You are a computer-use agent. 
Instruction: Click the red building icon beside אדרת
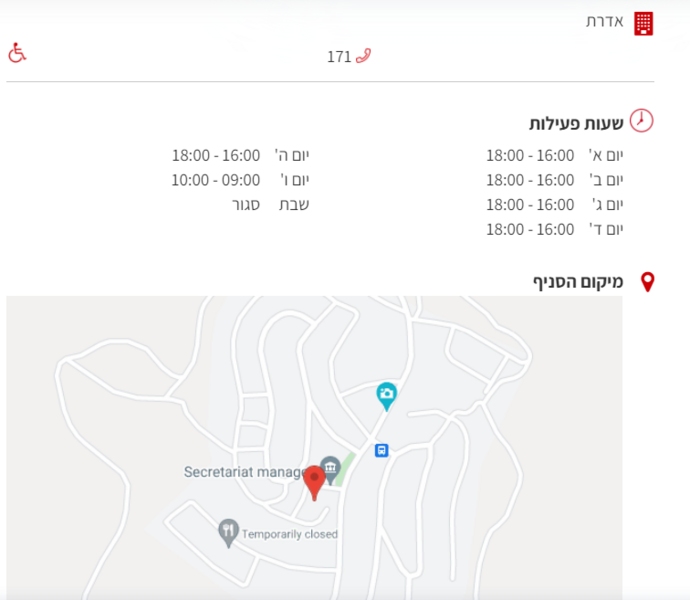(x=643, y=23)
